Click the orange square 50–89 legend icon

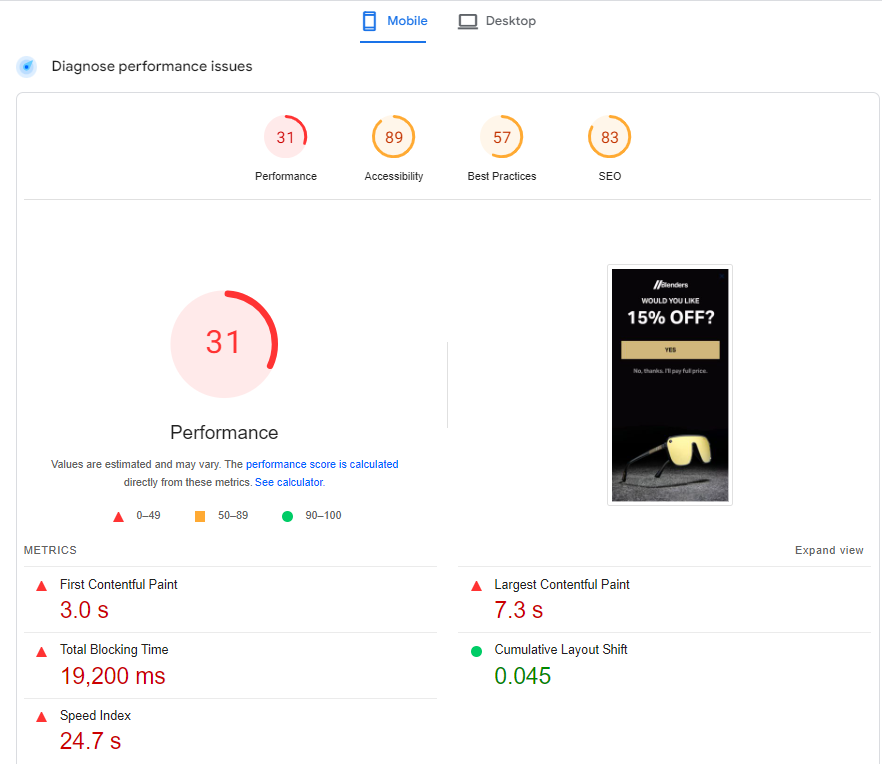pos(200,516)
